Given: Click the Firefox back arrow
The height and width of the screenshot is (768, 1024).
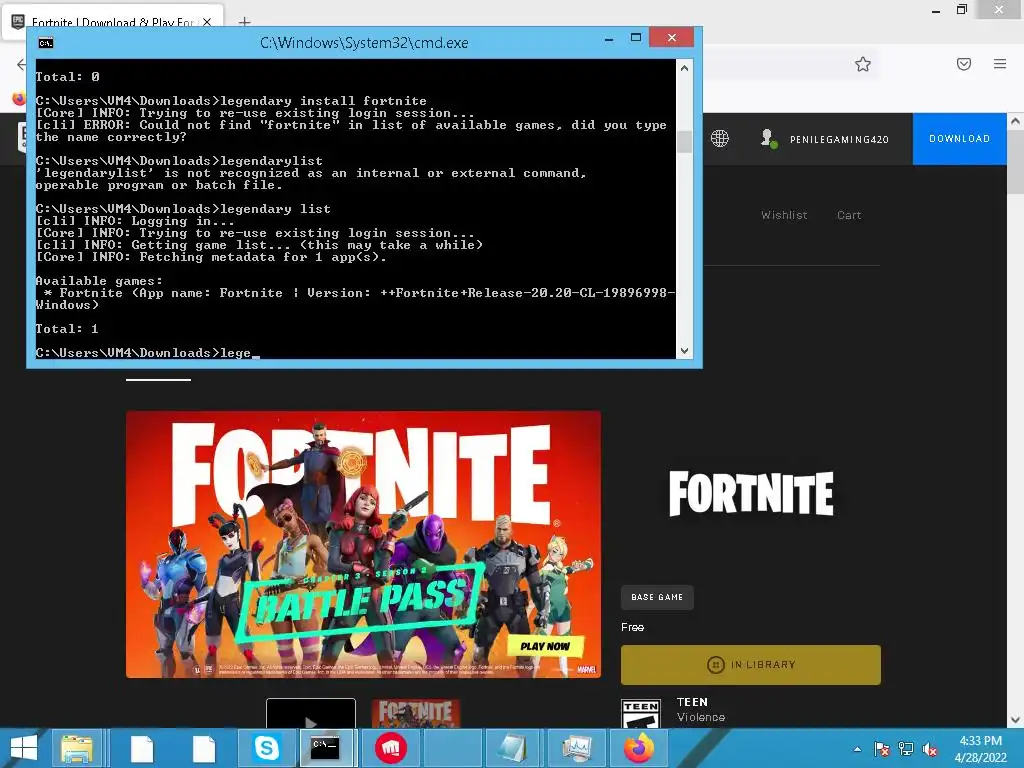Looking at the screenshot, I should click(21, 64).
